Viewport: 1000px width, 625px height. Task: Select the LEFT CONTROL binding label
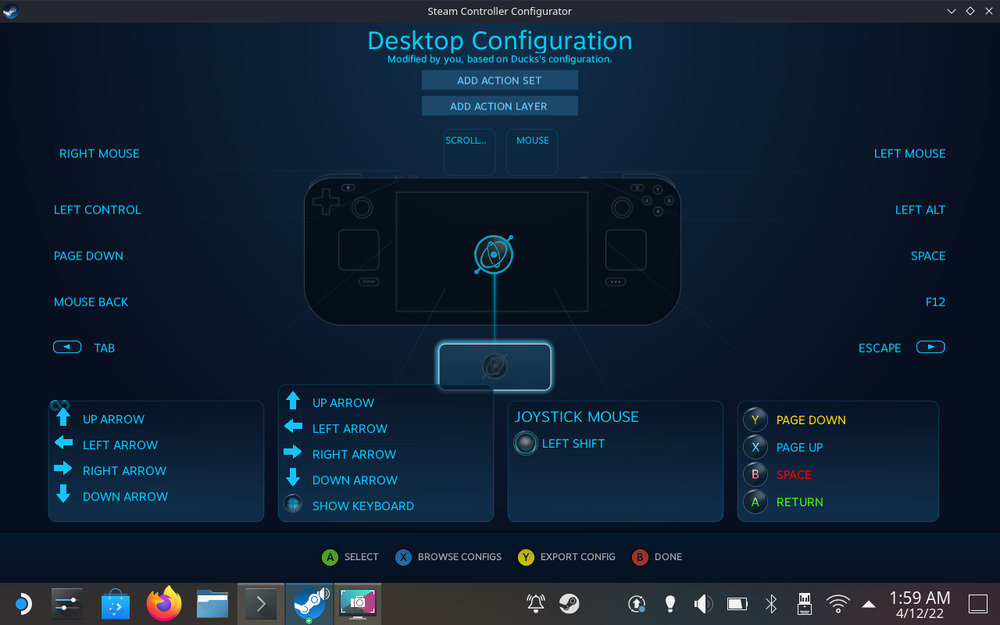click(x=98, y=210)
